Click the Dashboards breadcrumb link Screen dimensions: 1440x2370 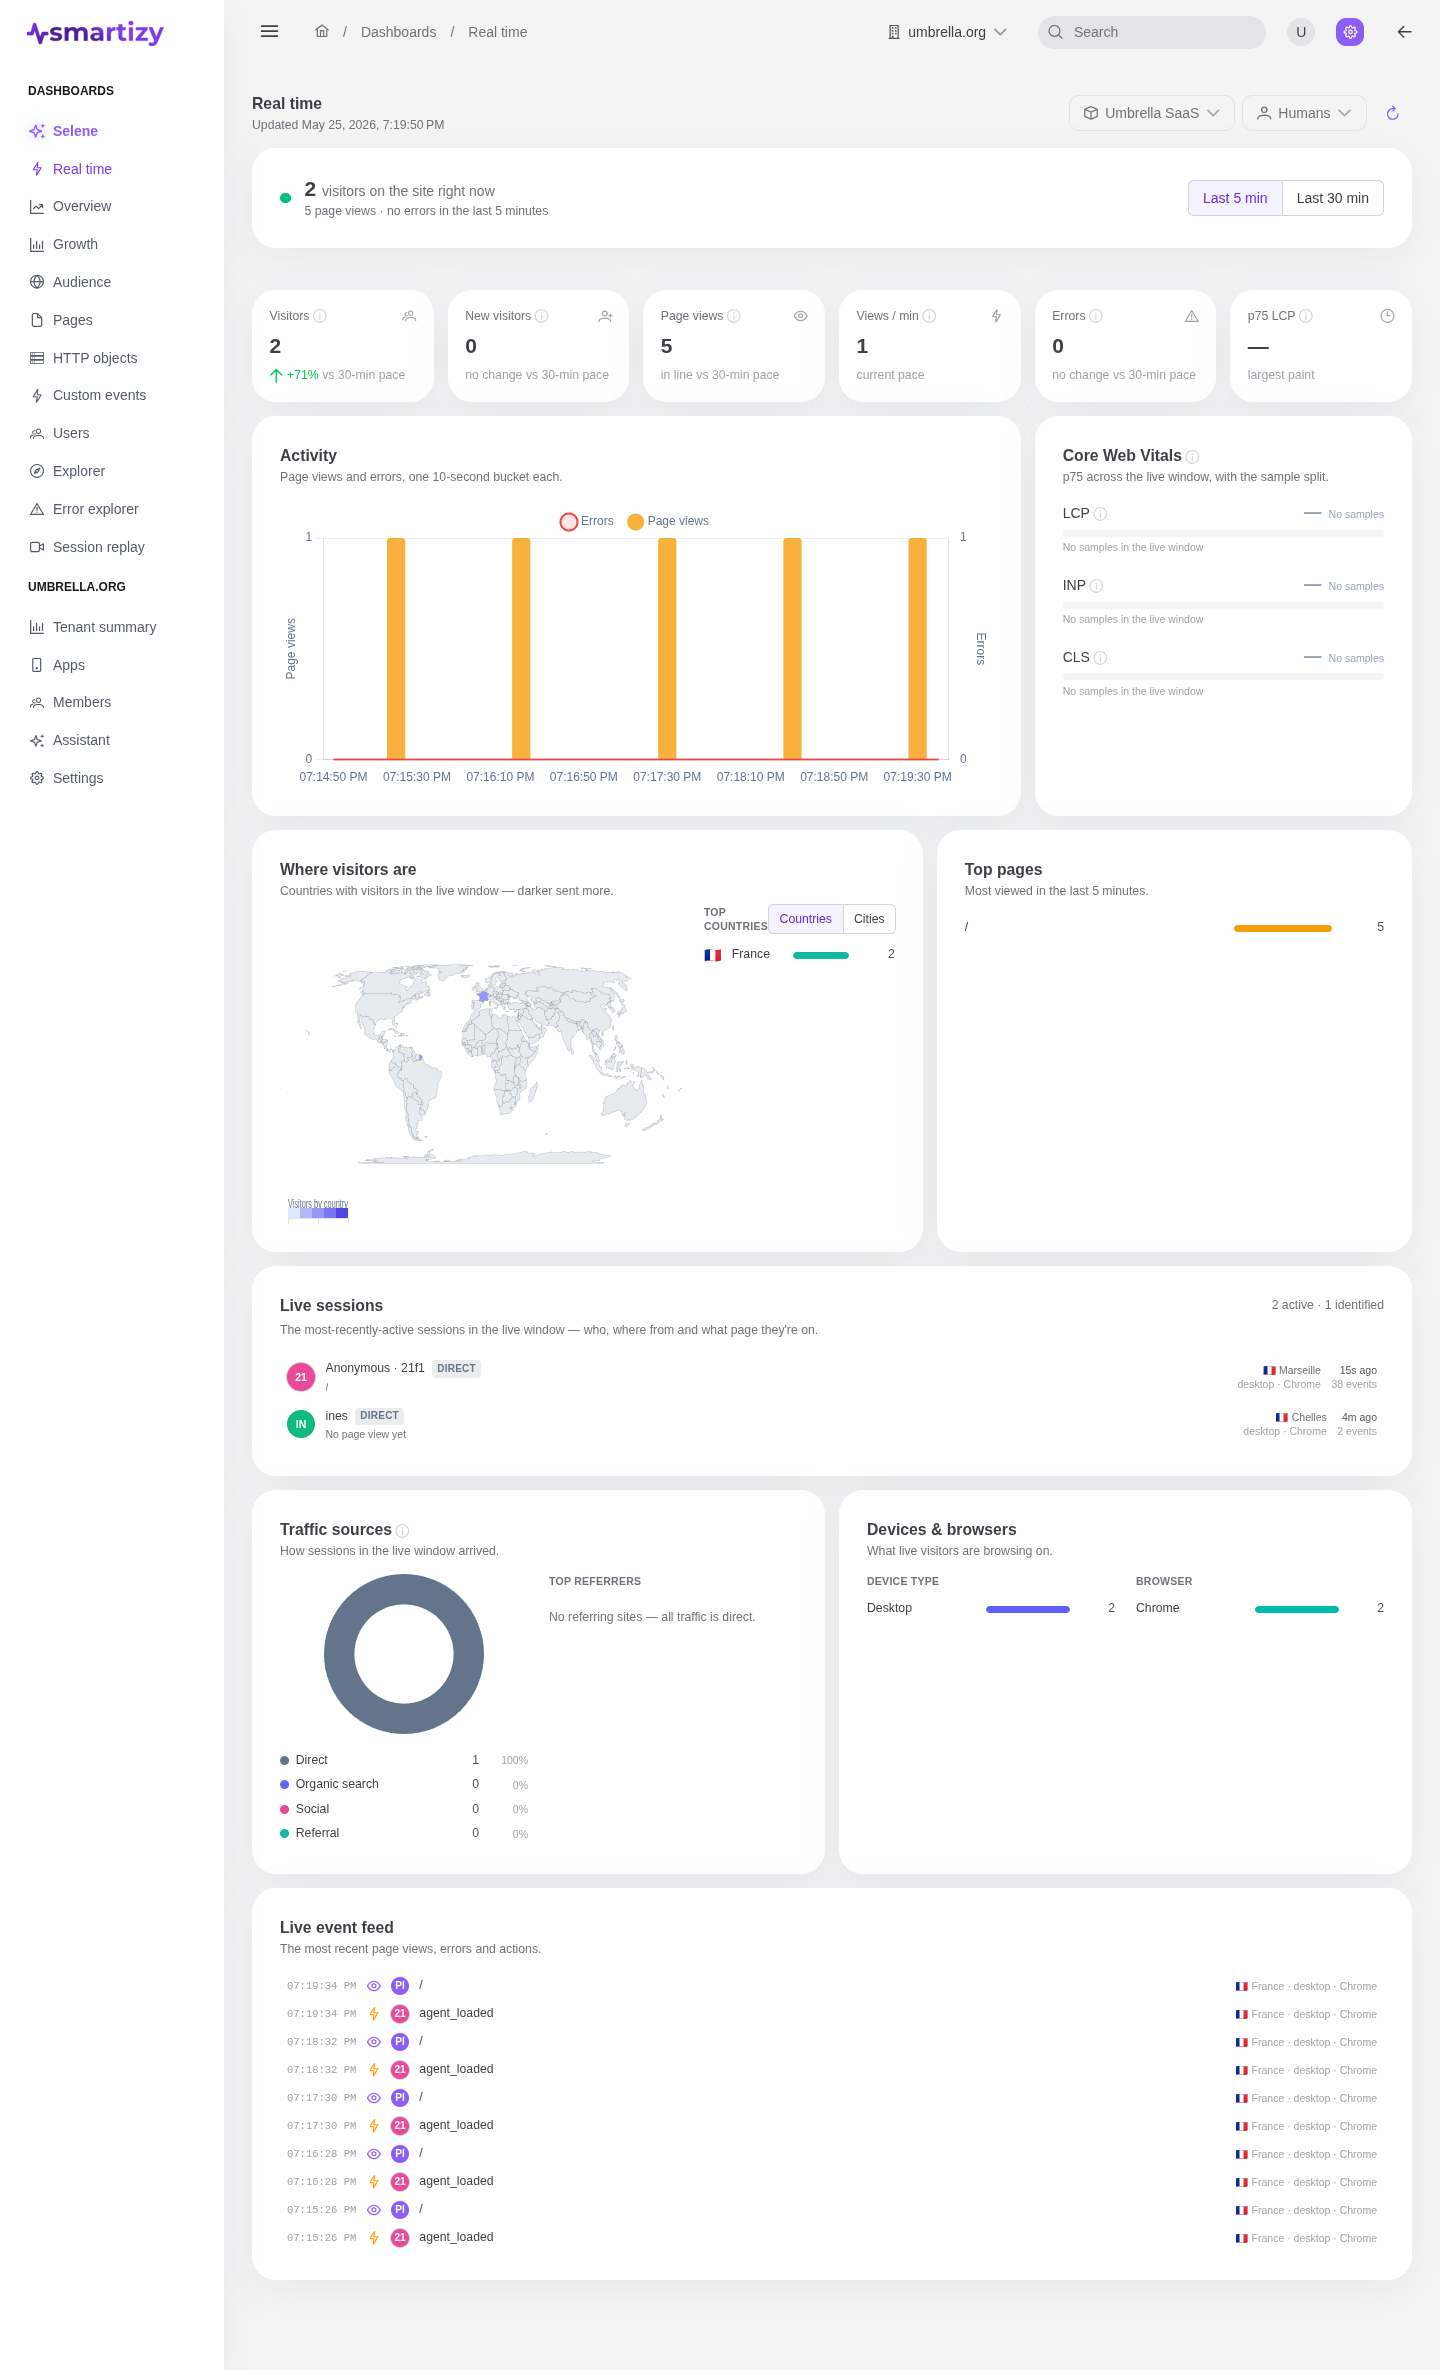[x=398, y=32]
